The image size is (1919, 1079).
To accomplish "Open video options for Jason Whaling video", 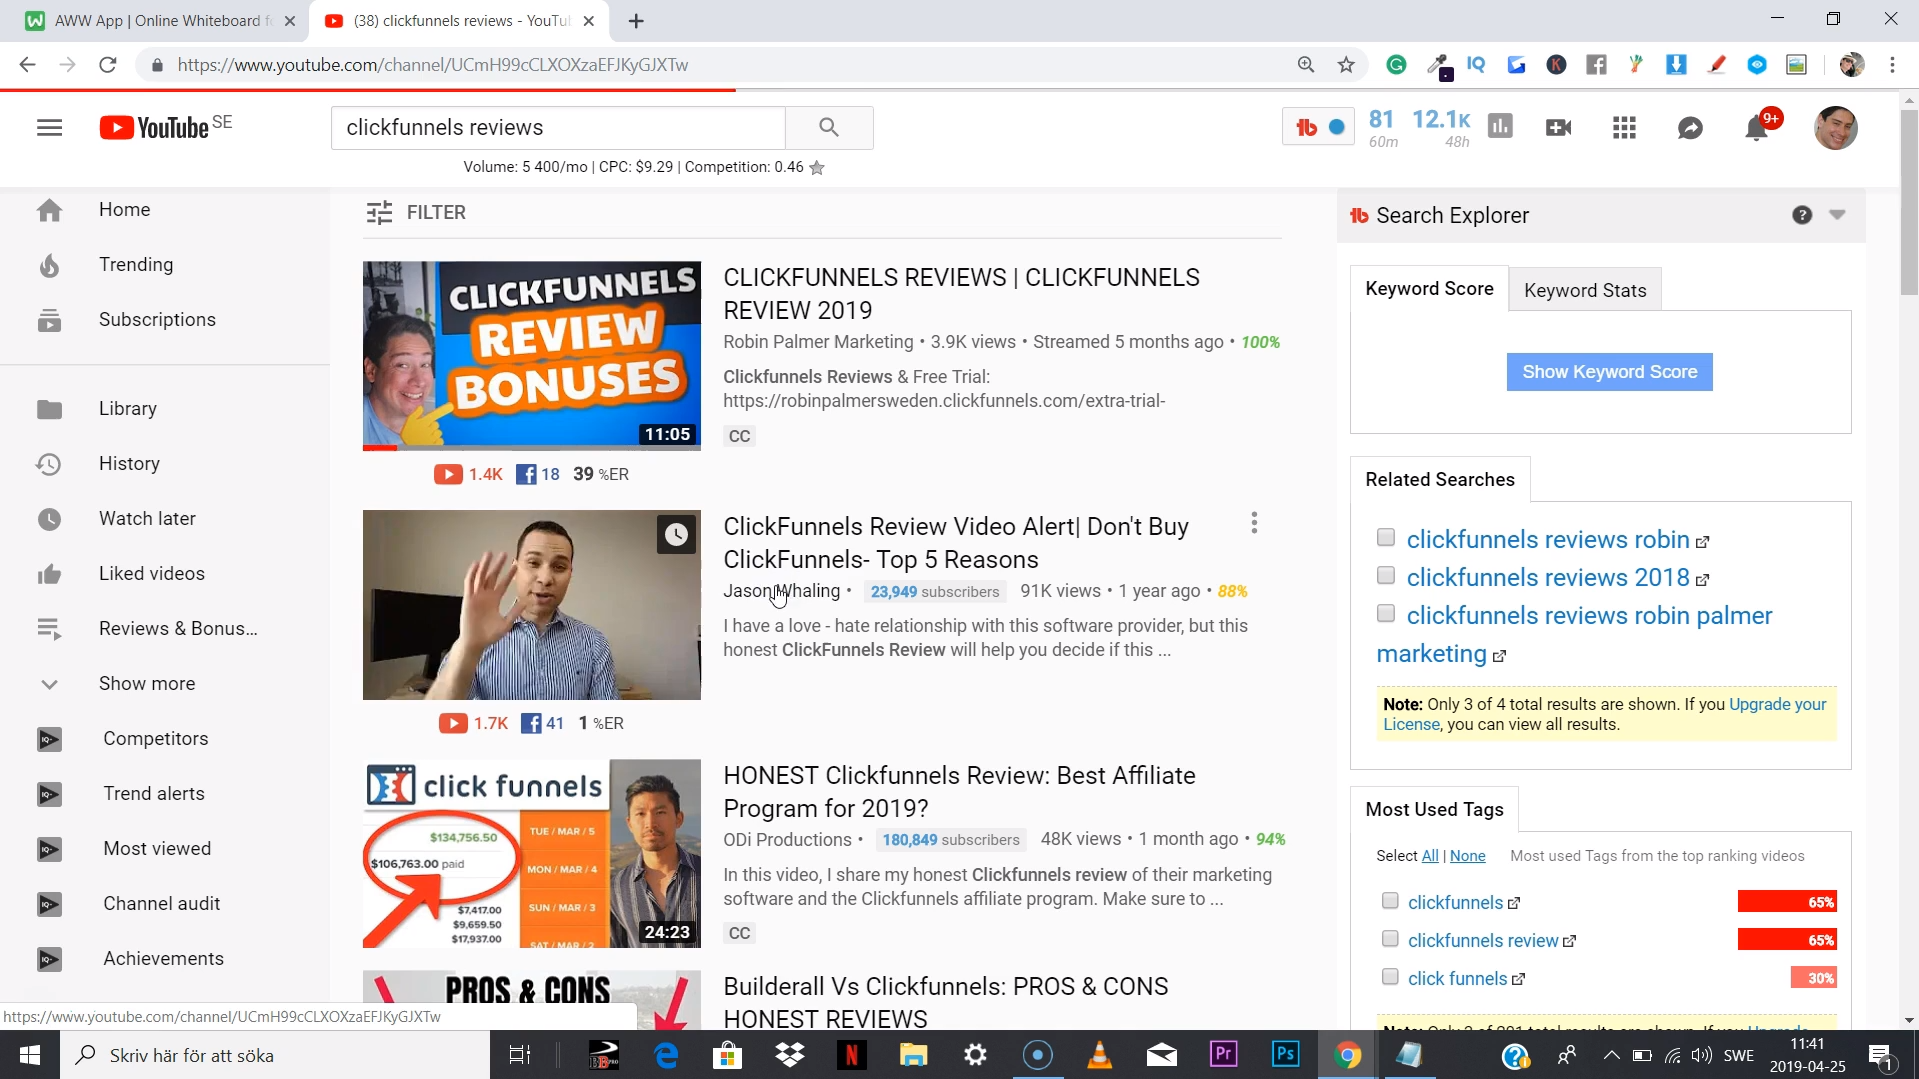I will pos(1254,523).
